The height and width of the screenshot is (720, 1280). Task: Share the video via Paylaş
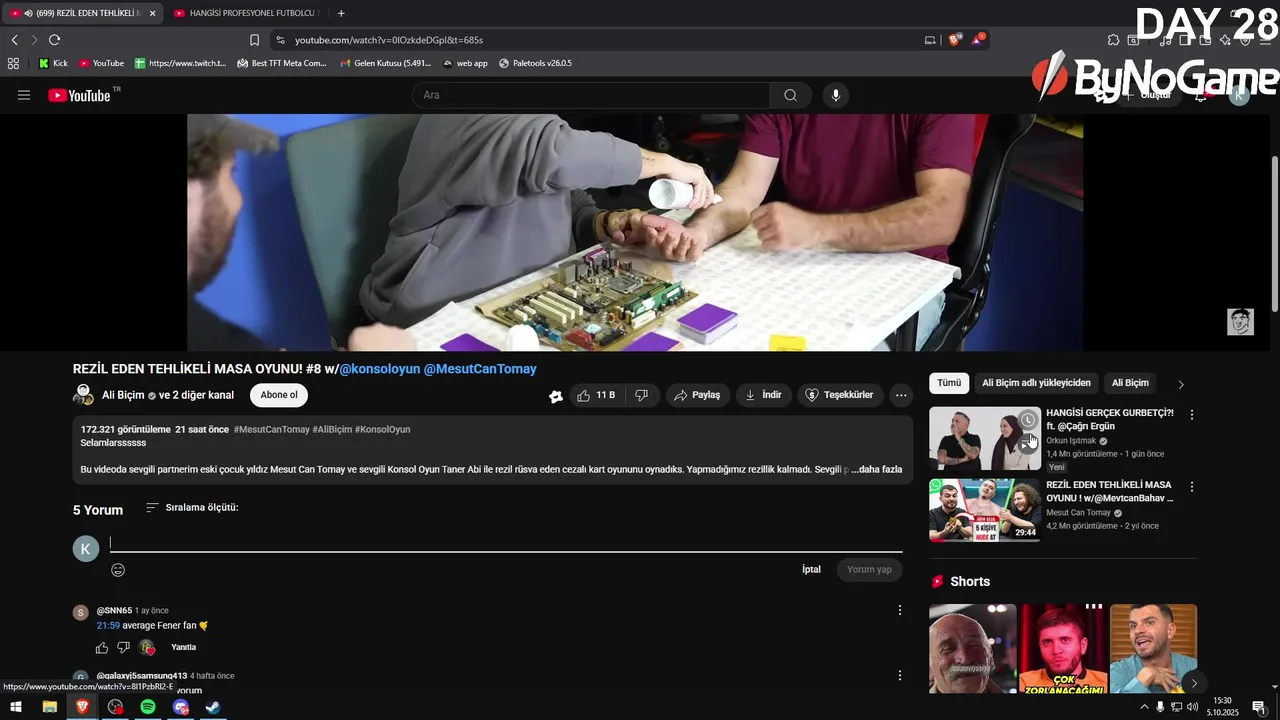click(x=697, y=395)
